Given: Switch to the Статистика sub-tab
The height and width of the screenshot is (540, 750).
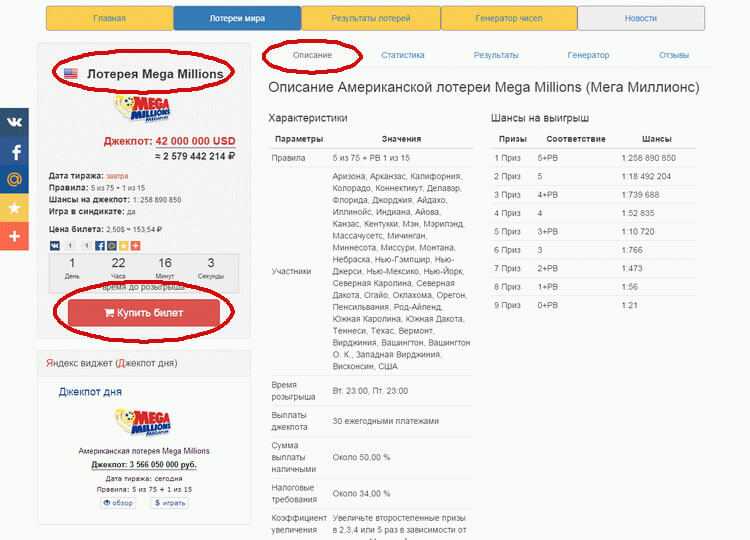Looking at the screenshot, I should click(403, 55).
